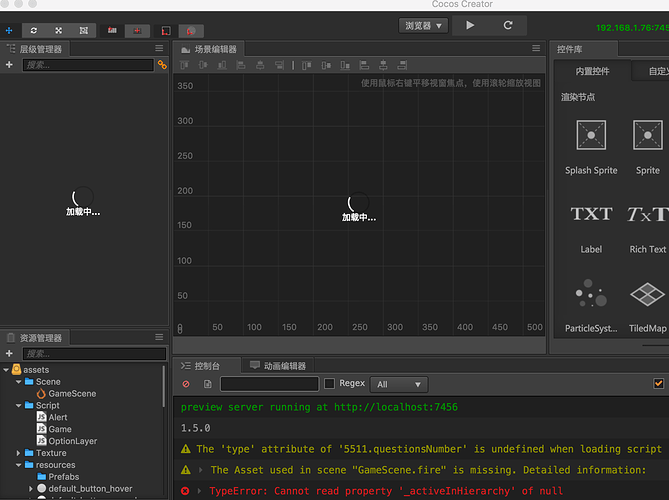Refresh the preview with reload icon
This screenshot has height=500, width=669.
click(508, 25)
